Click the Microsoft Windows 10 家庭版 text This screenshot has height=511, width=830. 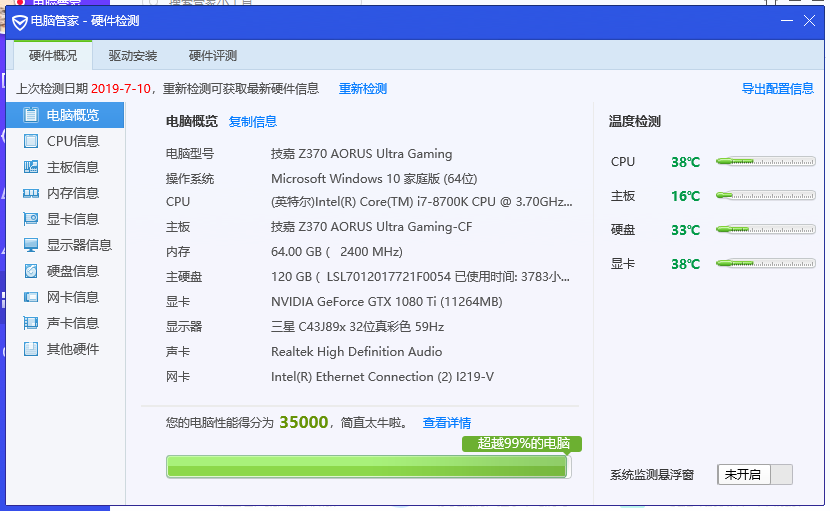pos(374,179)
